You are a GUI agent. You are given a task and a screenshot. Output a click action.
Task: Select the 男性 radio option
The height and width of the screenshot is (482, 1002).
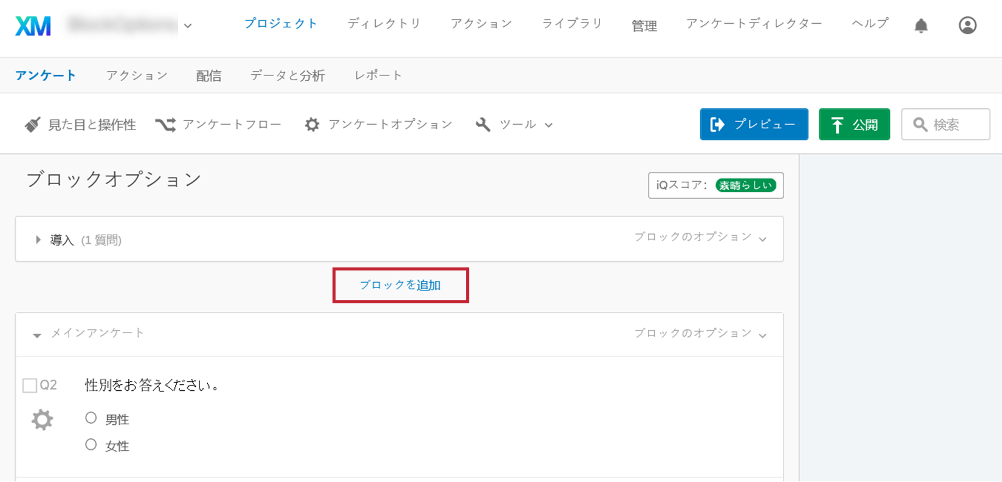click(x=91, y=418)
